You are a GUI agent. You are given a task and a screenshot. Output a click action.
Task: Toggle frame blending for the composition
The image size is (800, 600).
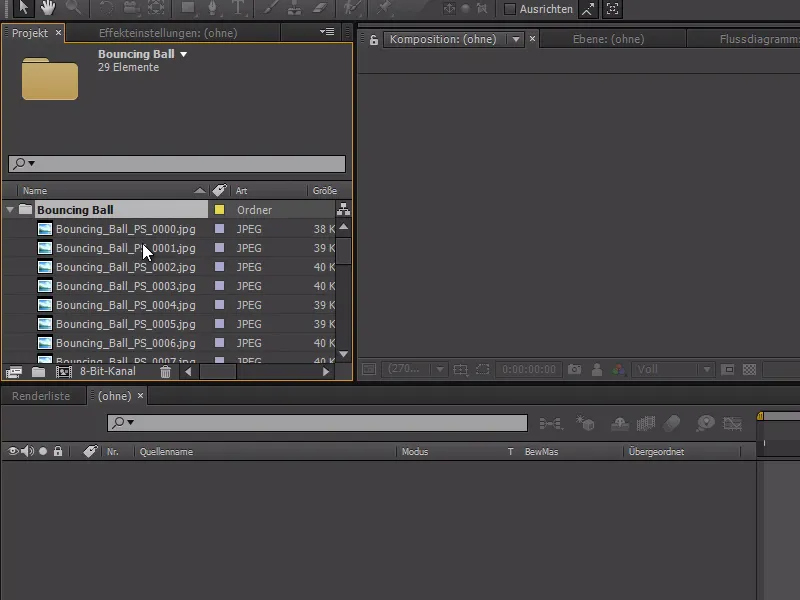[x=645, y=423]
